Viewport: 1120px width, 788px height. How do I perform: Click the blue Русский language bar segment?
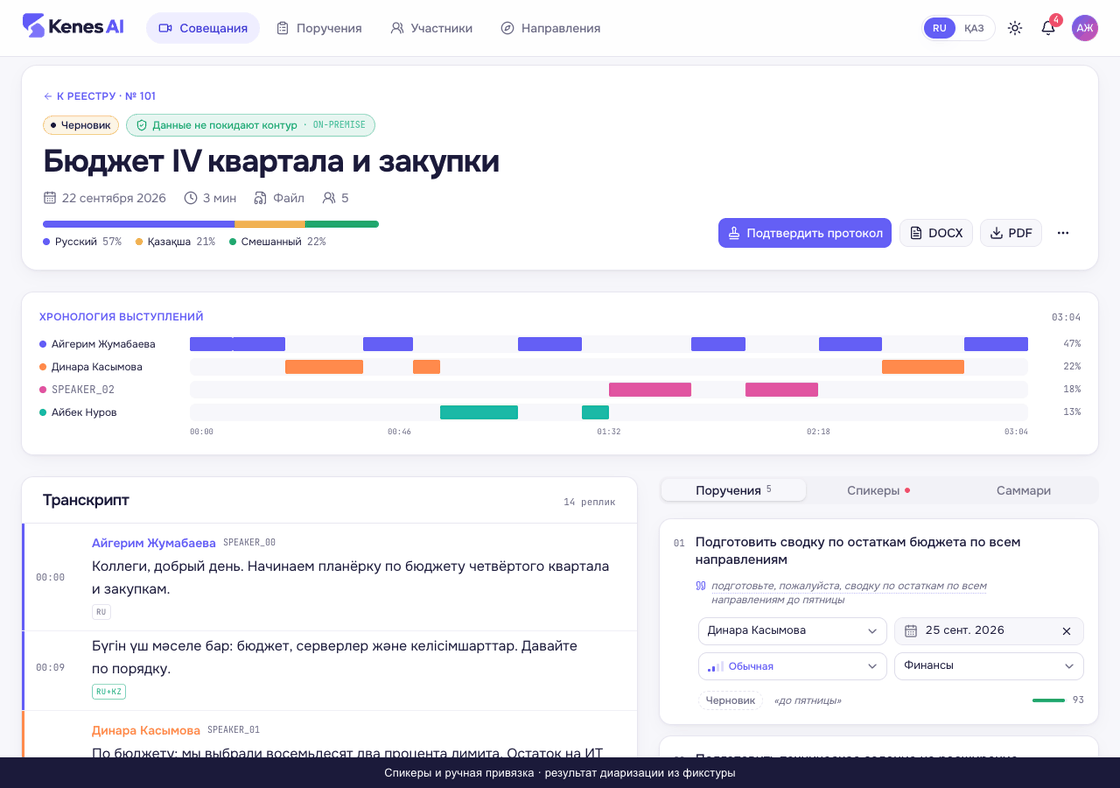[139, 224]
